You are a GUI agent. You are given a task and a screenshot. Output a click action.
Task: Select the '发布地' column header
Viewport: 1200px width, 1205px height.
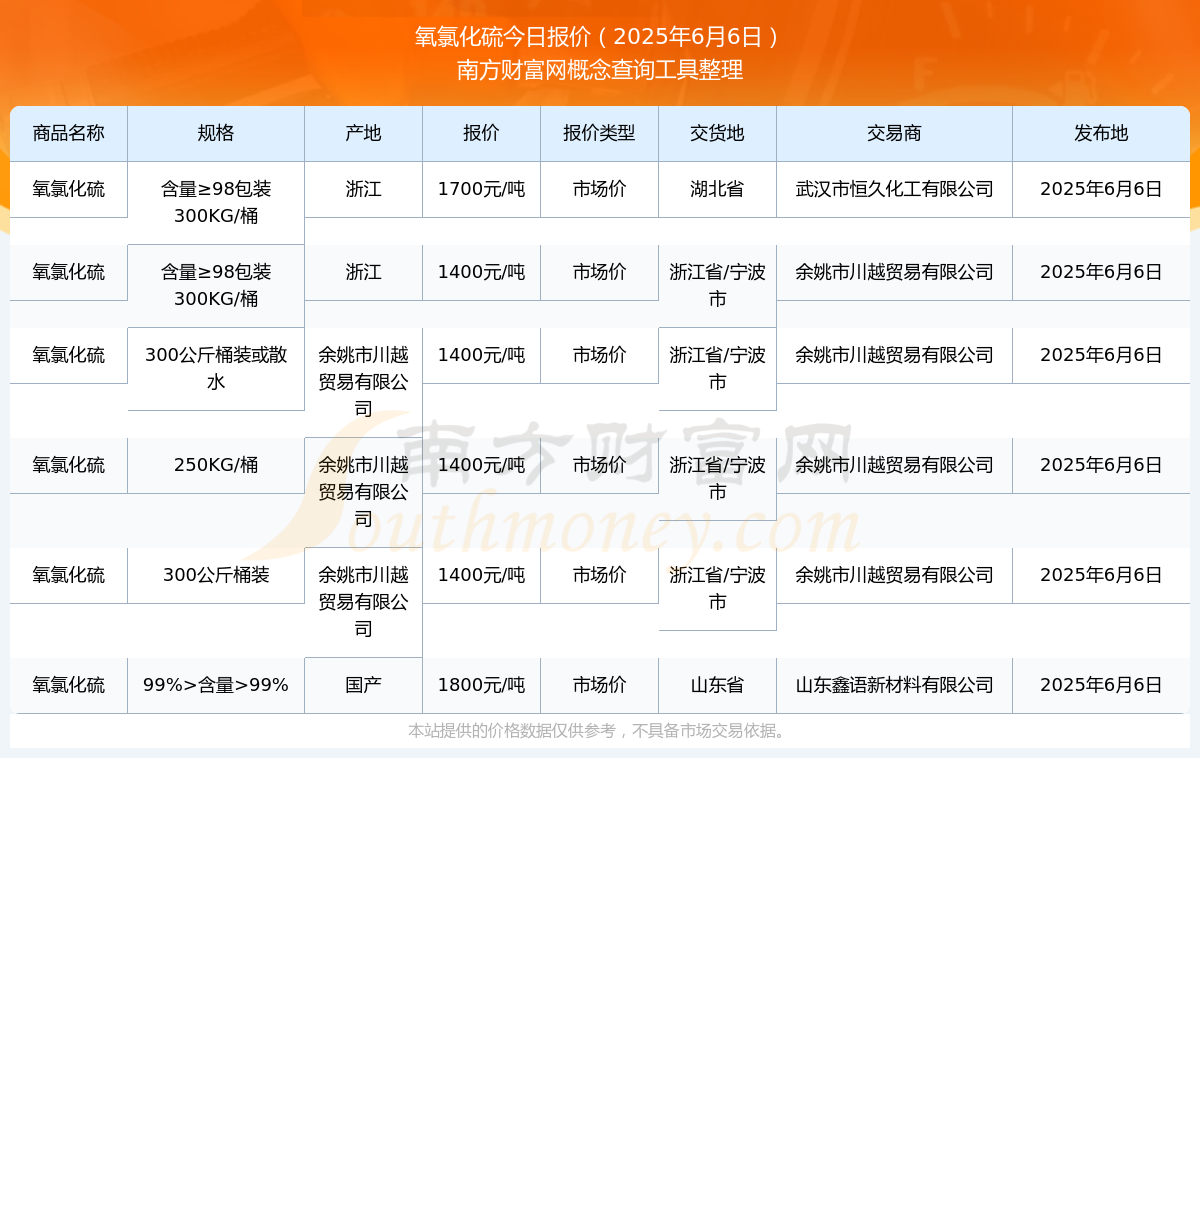[x=1101, y=133]
